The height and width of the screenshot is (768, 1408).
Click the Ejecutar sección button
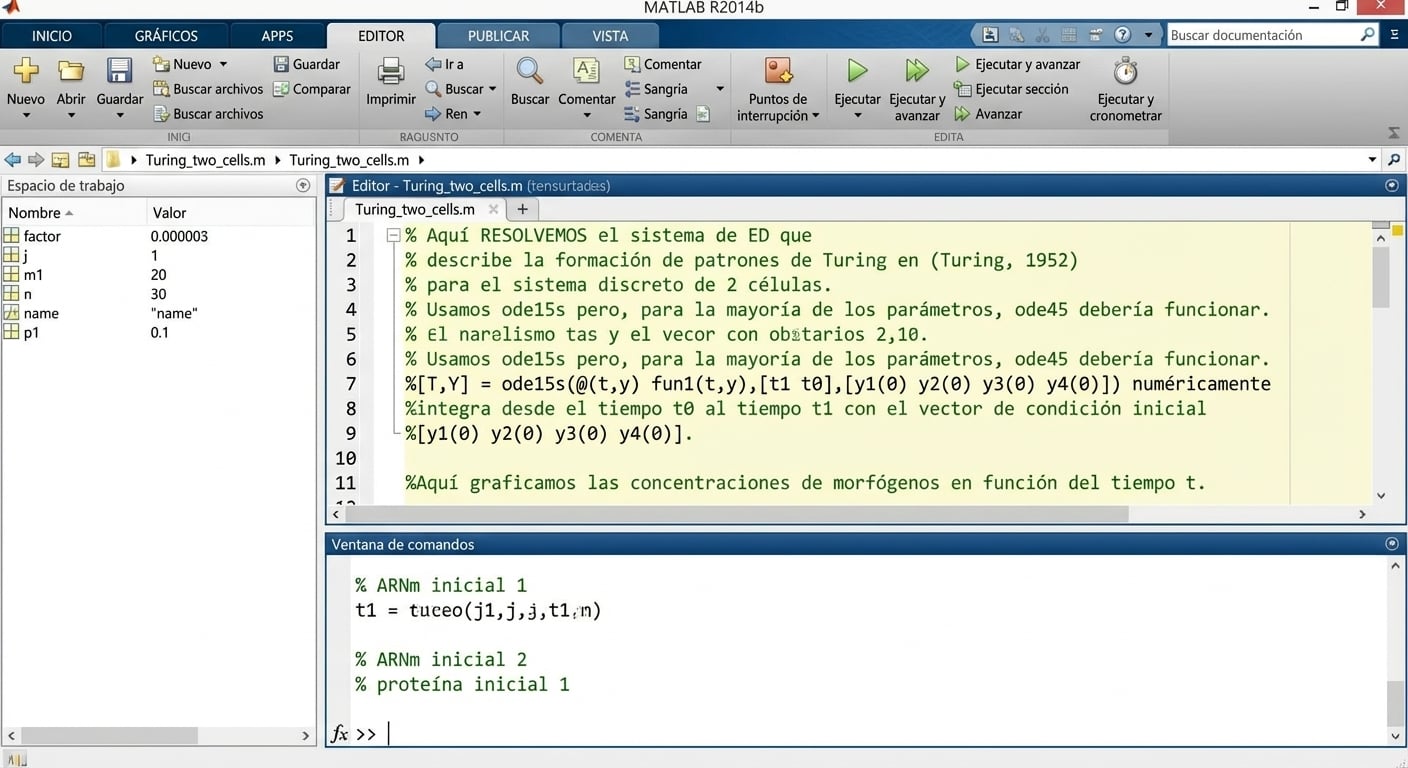1011,89
